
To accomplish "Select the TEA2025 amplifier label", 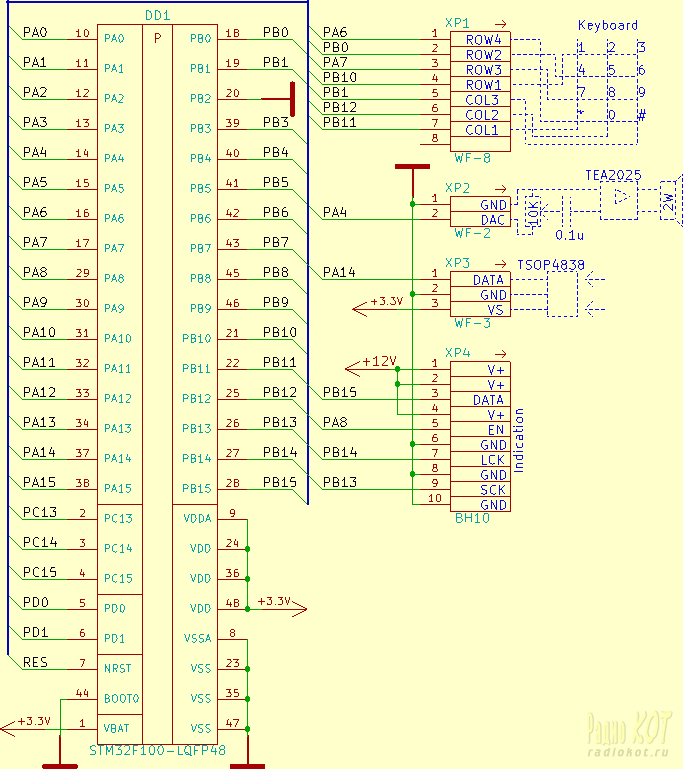I will pyautogui.click(x=613, y=175).
